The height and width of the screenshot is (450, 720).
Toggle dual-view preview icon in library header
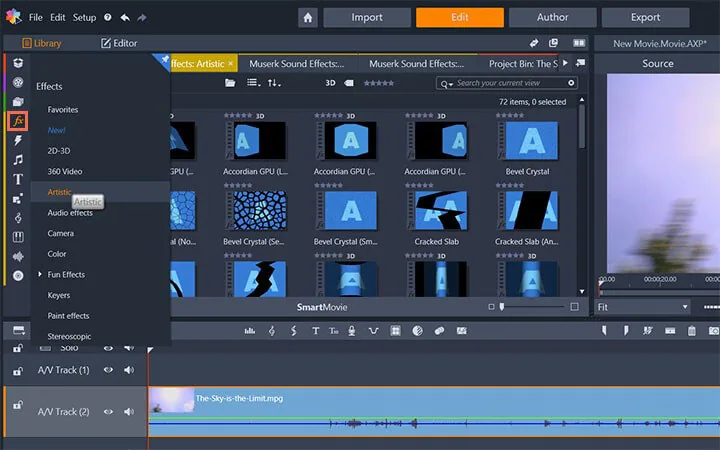pos(579,43)
